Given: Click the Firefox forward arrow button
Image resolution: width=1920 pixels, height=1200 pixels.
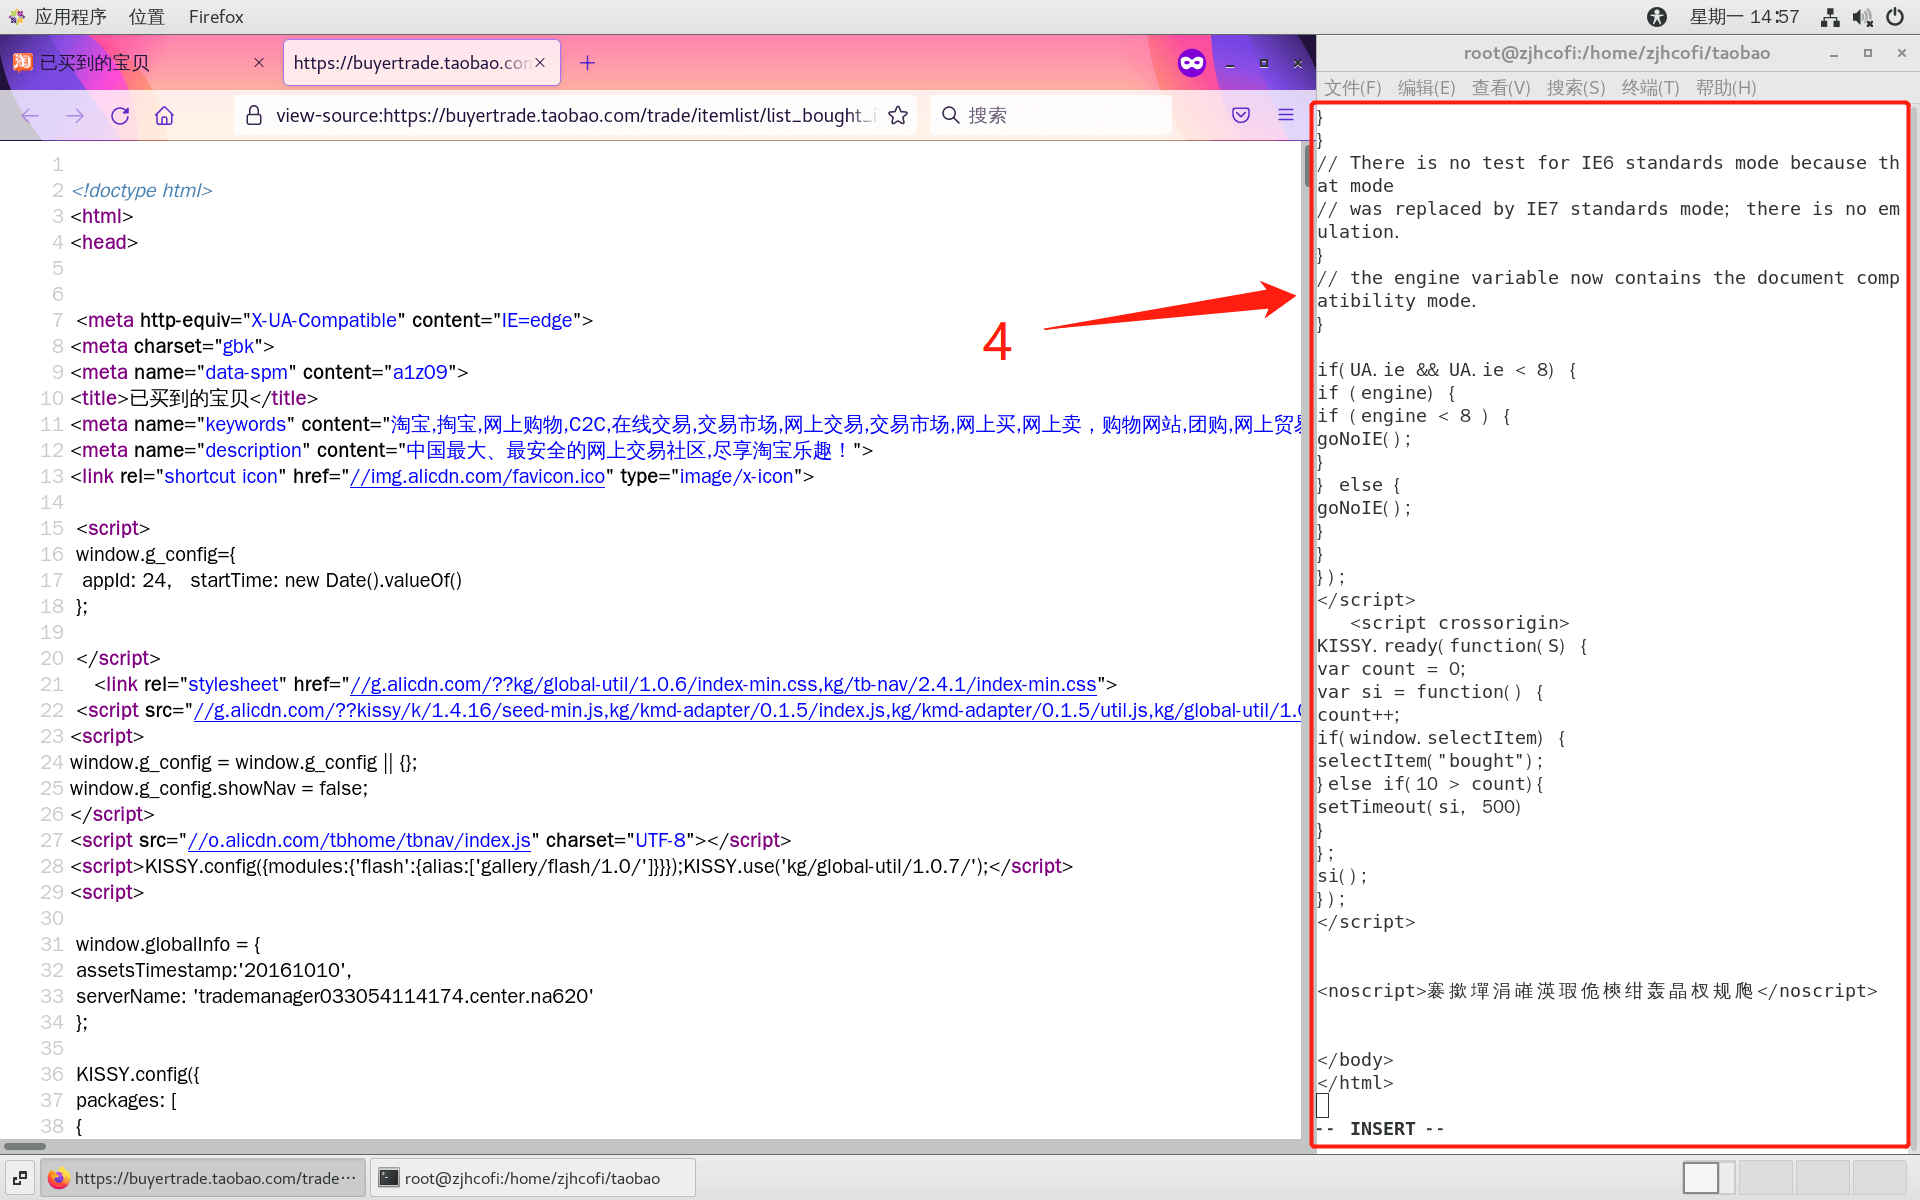Looking at the screenshot, I should coord(75,116).
